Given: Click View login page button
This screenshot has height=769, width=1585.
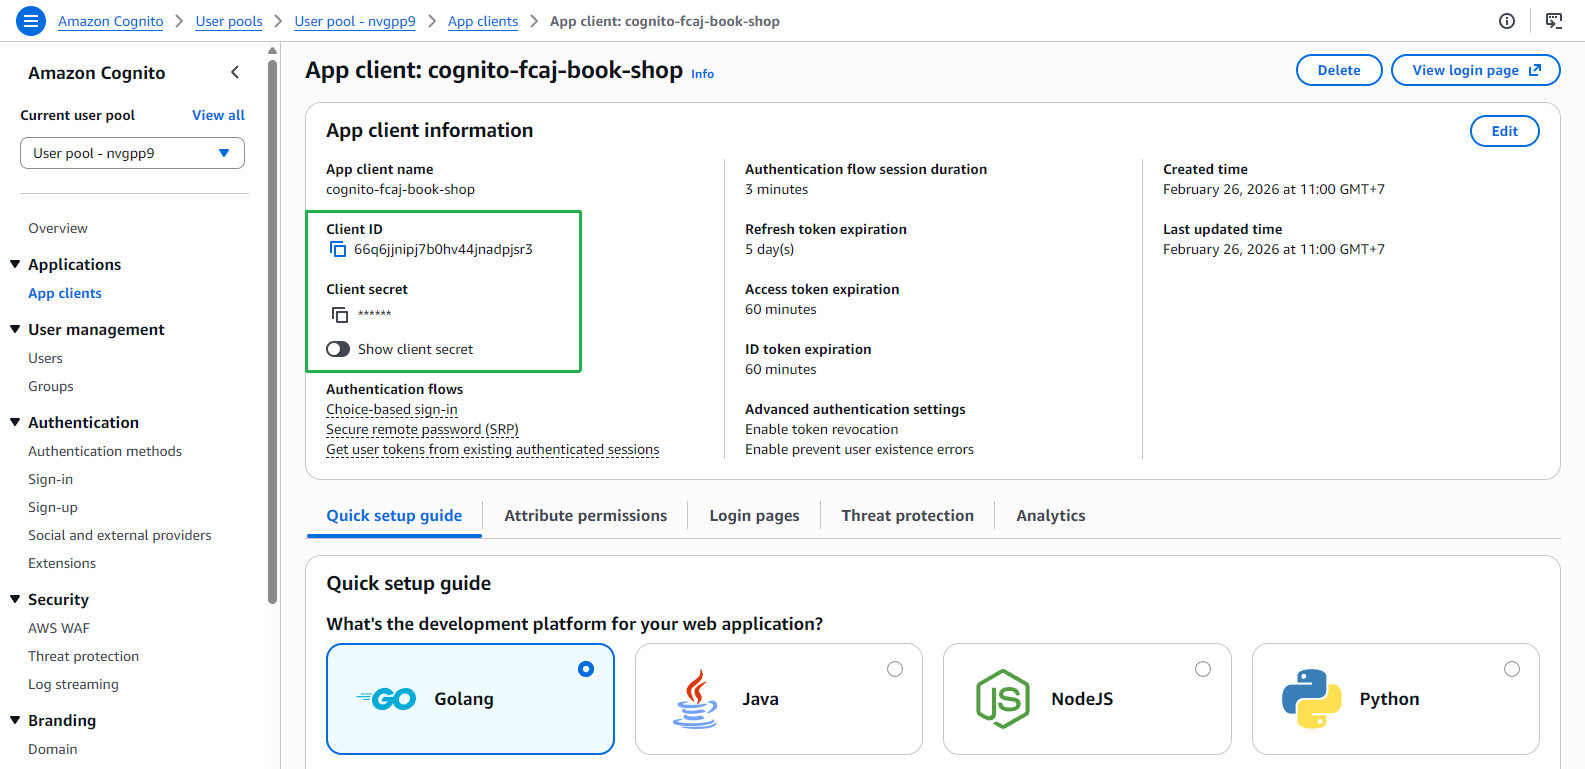Looking at the screenshot, I should [1476, 70].
